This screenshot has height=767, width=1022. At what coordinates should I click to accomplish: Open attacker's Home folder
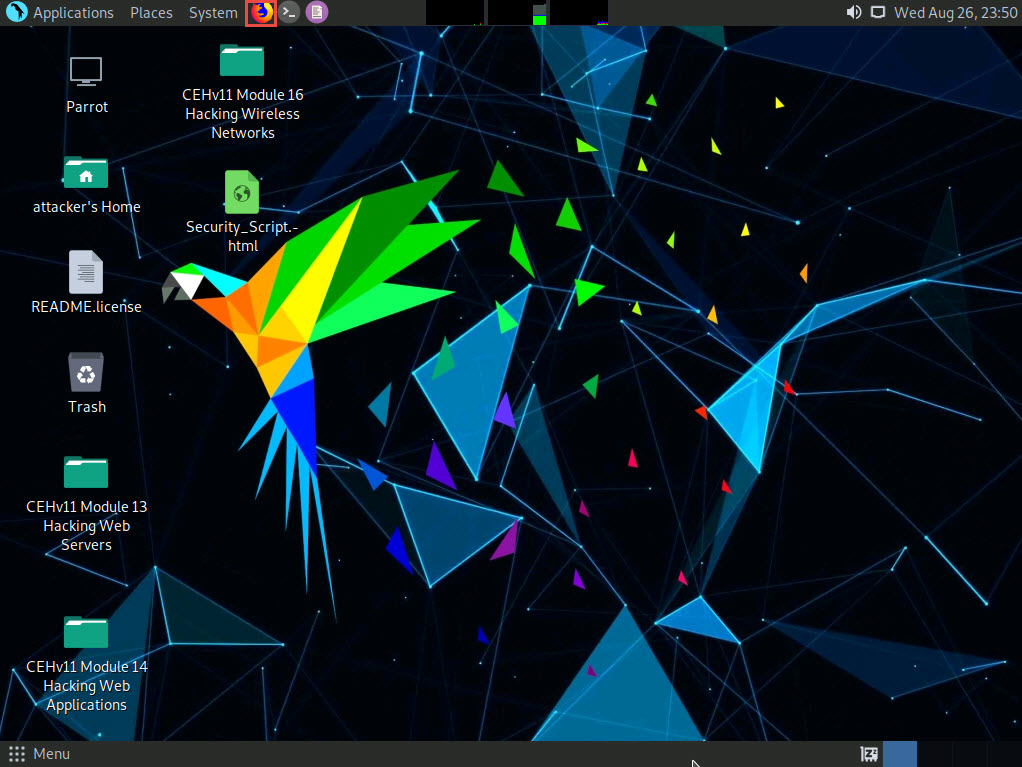point(86,172)
